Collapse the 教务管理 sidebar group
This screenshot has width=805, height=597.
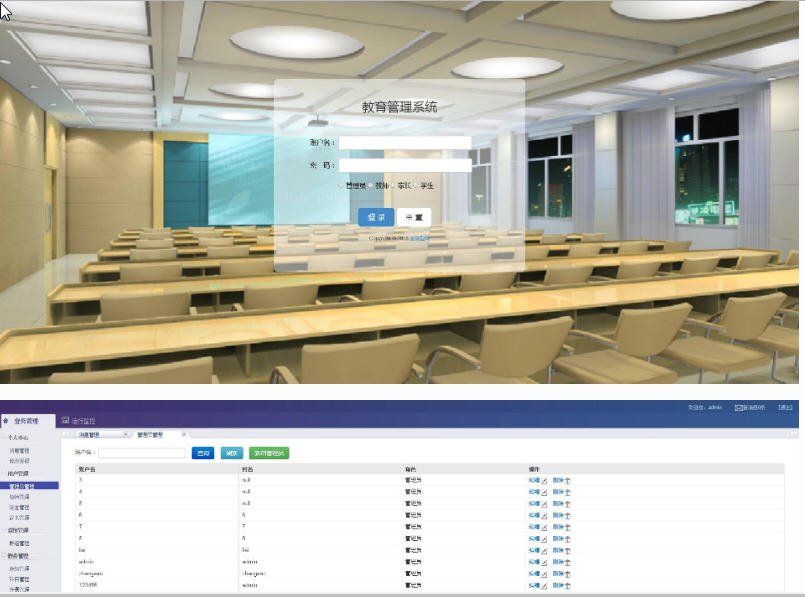[x=4, y=556]
